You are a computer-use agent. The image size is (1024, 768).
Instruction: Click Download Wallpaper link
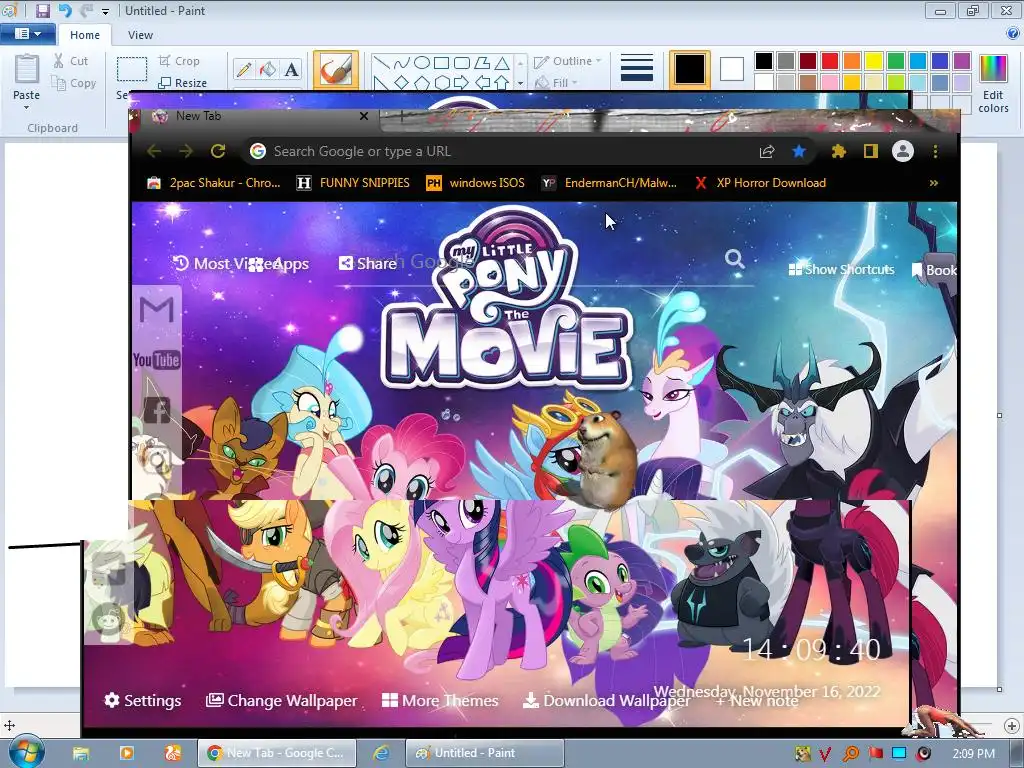pyautogui.click(x=607, y=700)
